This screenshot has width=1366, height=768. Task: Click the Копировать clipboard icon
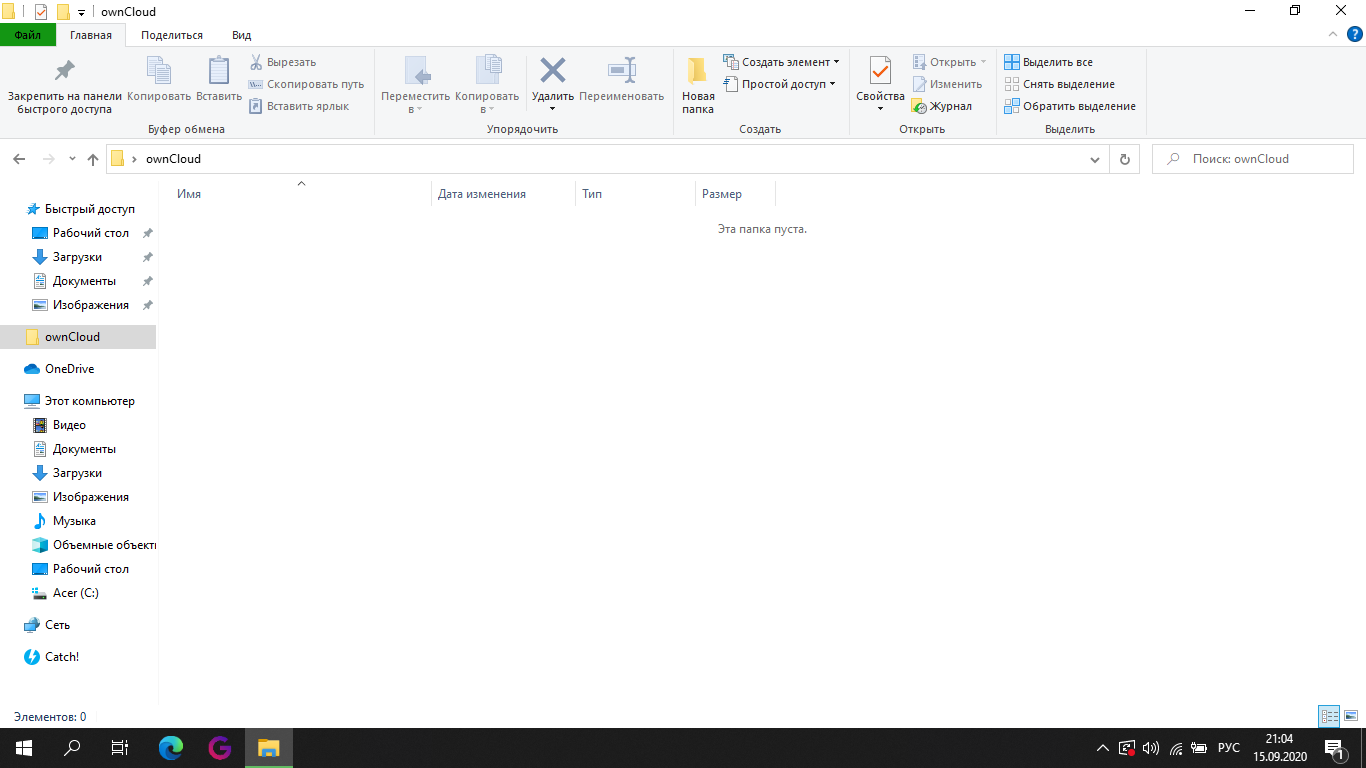159,80
